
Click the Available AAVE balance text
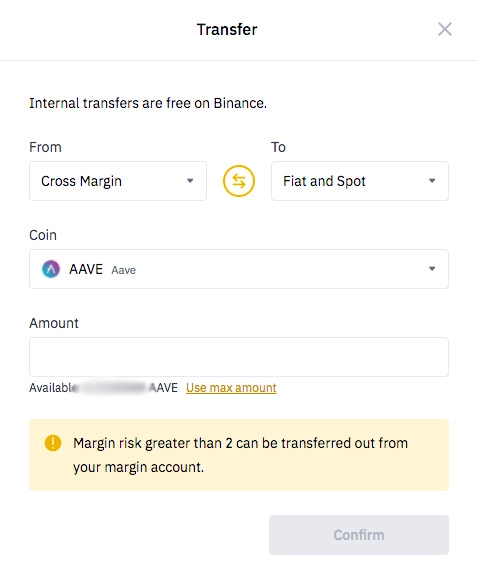pos(103,388)
